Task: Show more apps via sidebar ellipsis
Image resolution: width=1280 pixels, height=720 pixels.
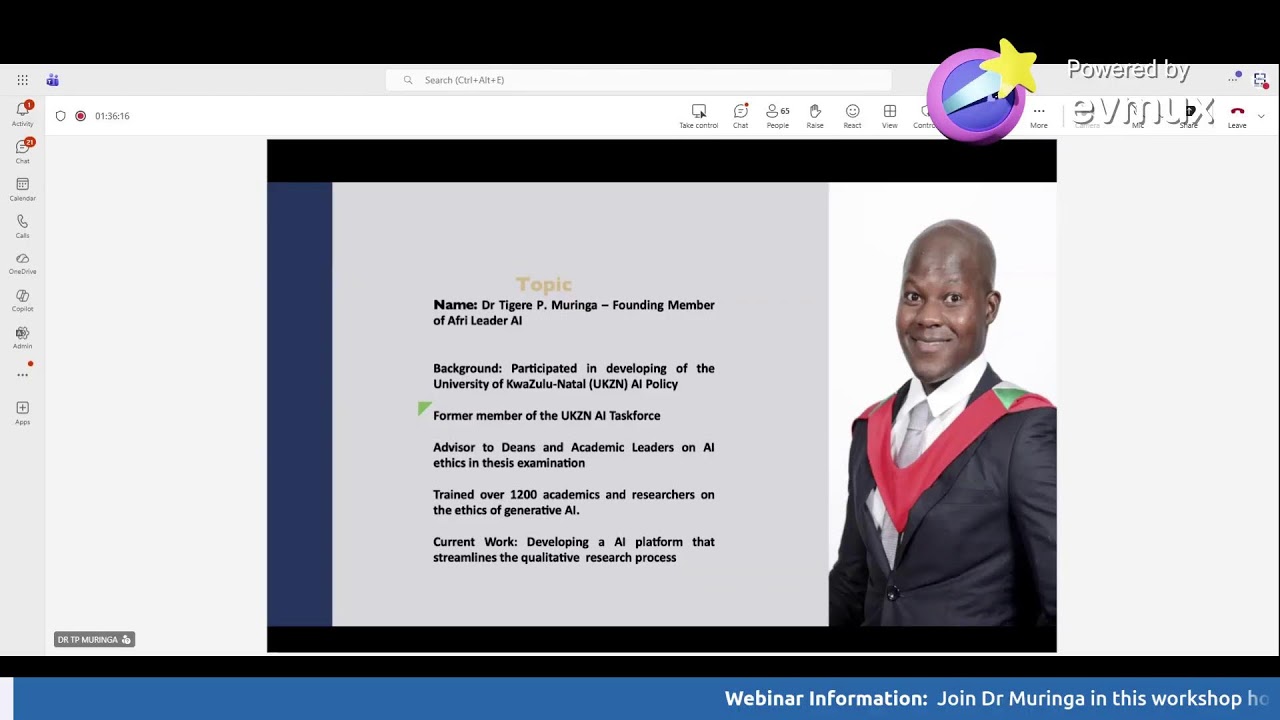Action: pos(22,375)
